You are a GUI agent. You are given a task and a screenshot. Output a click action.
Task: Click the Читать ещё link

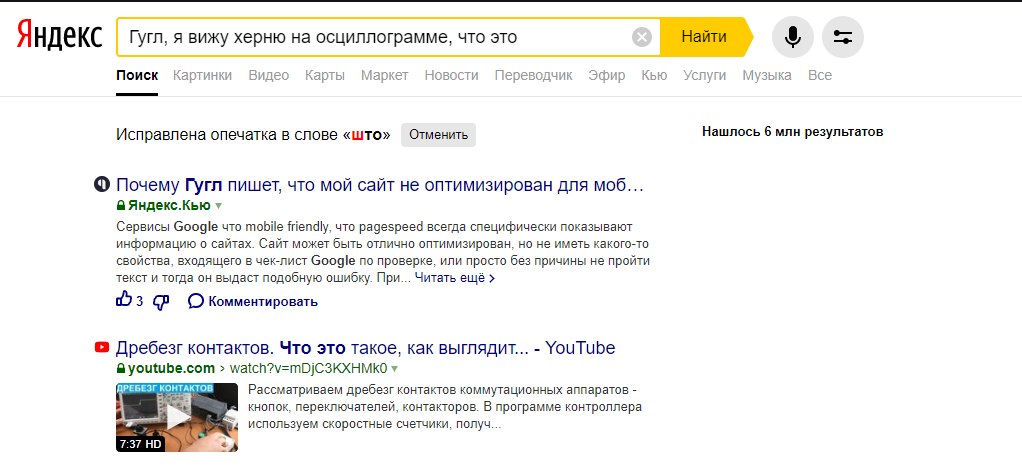455,278
